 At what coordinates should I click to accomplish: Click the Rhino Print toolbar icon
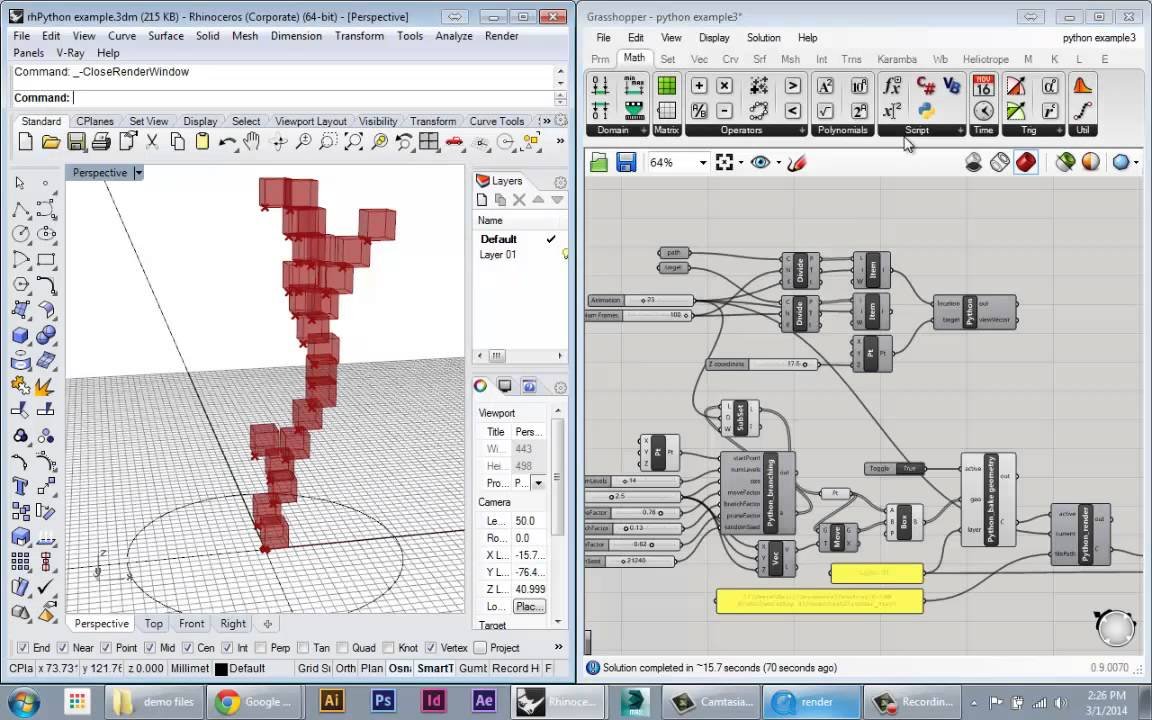click(101, 141)
